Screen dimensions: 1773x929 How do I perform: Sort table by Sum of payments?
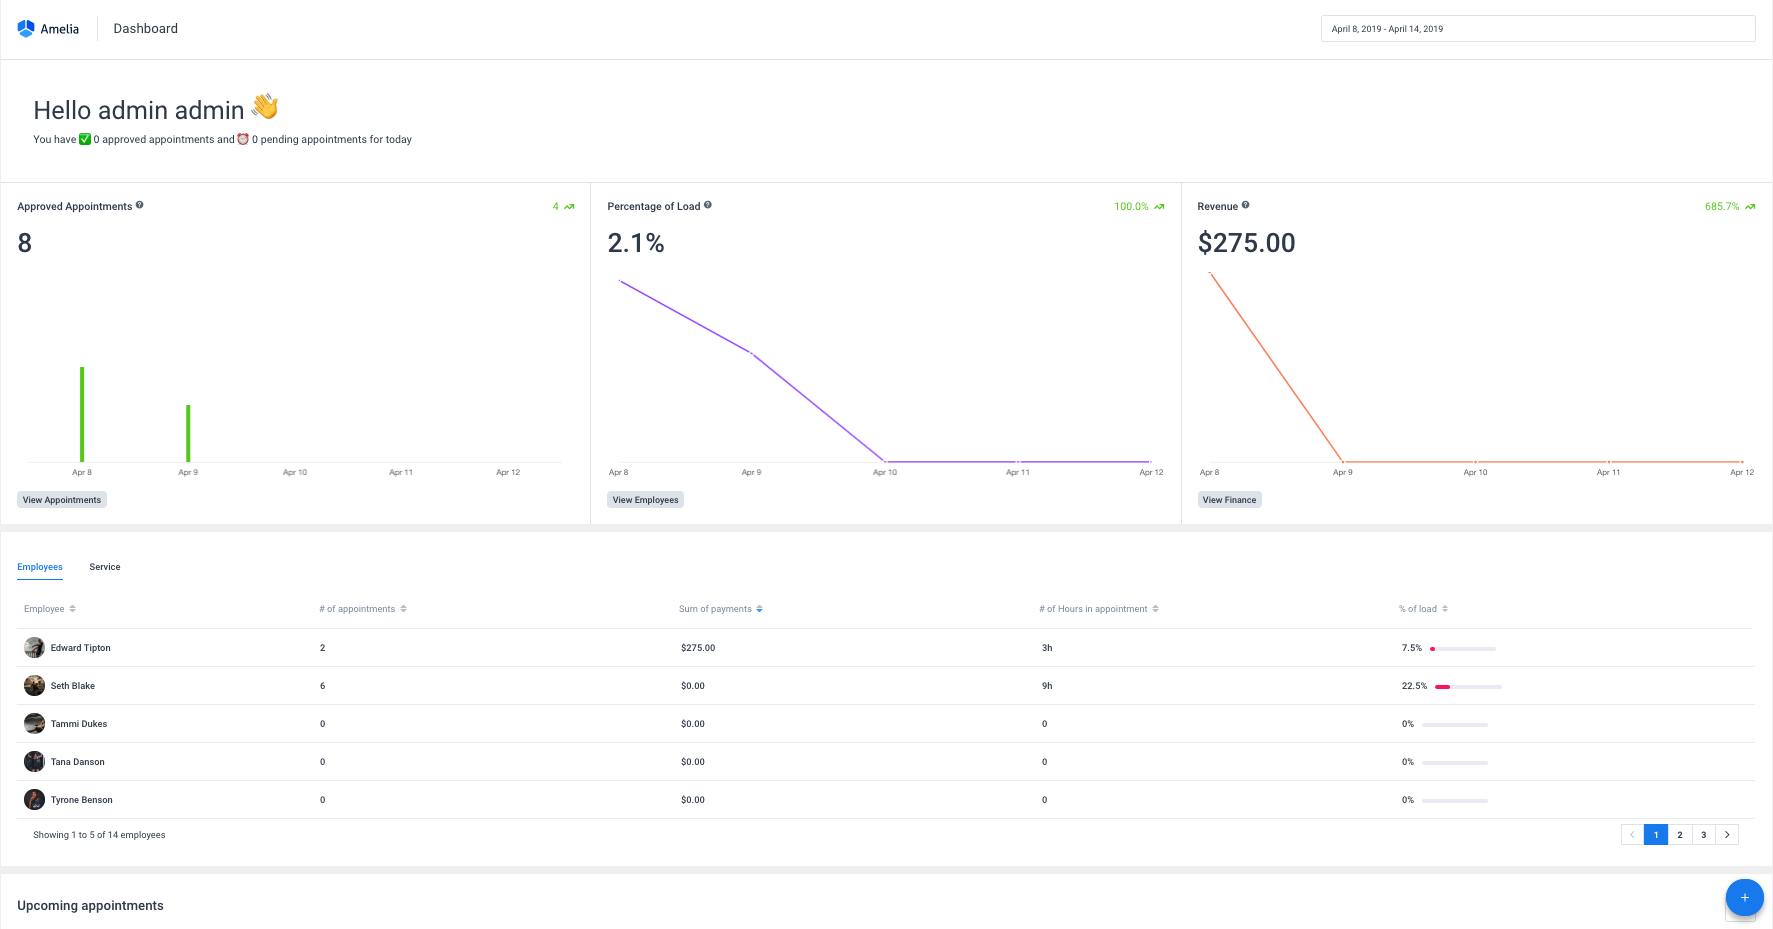(x=760, y=608)
